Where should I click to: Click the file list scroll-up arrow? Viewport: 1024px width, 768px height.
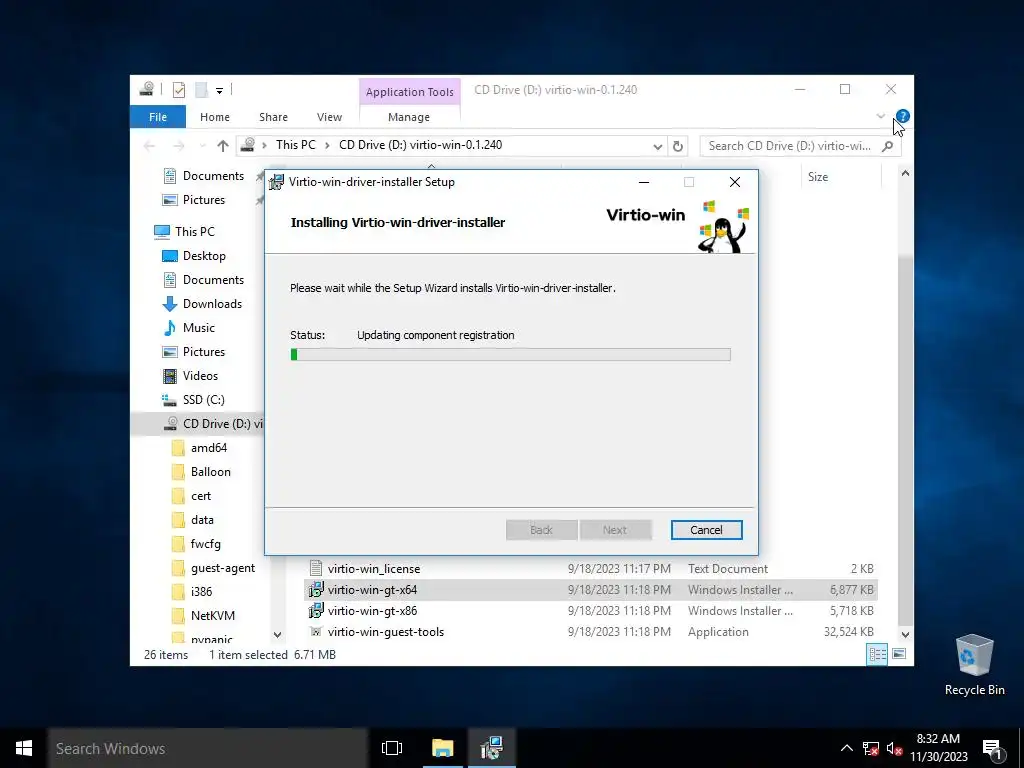904,174
